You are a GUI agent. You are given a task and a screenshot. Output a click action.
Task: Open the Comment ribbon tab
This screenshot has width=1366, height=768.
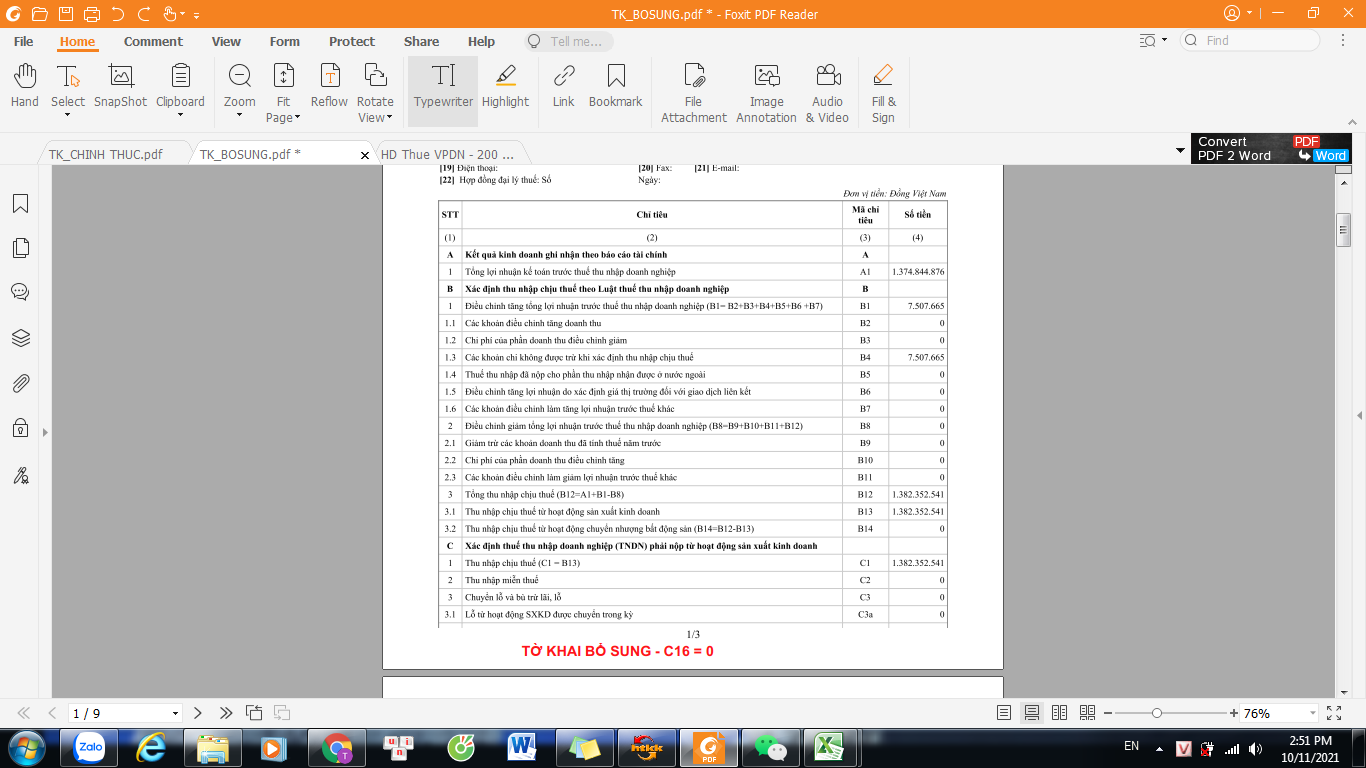tap(153, 42)
